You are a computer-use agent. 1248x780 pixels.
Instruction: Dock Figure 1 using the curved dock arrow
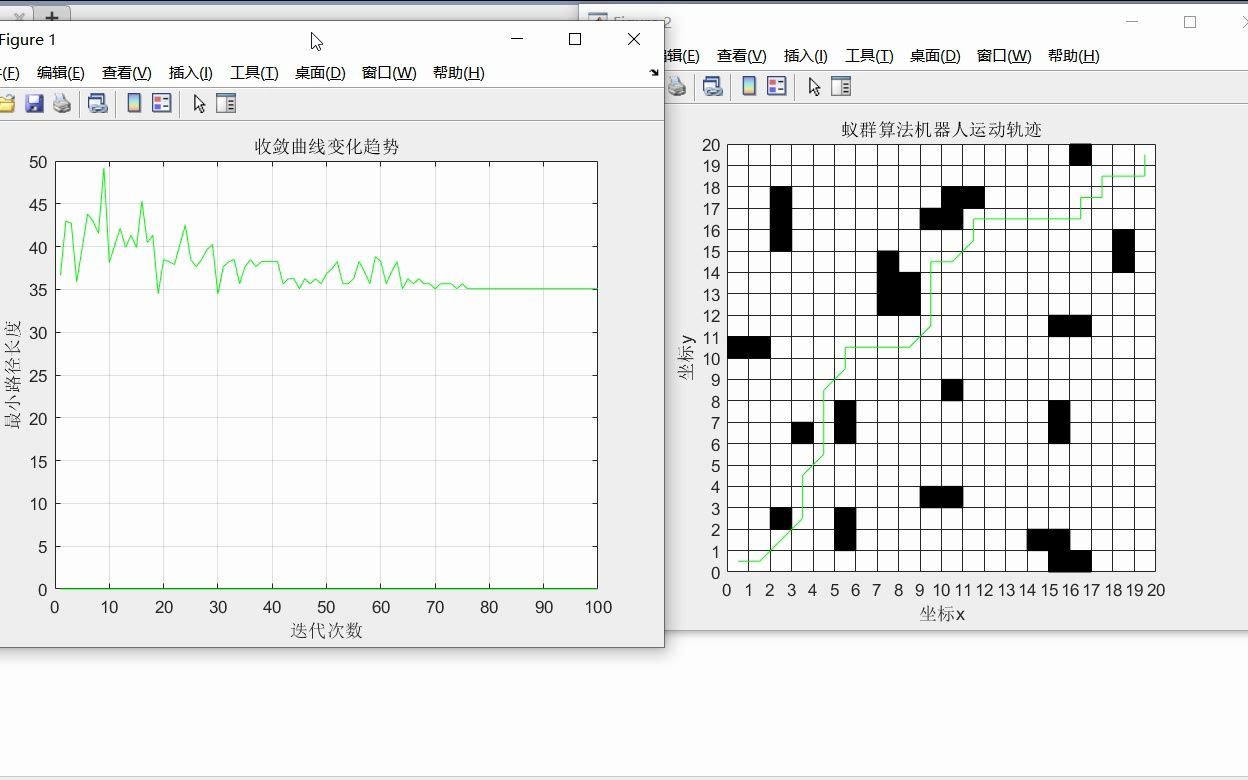click(652, 72)
